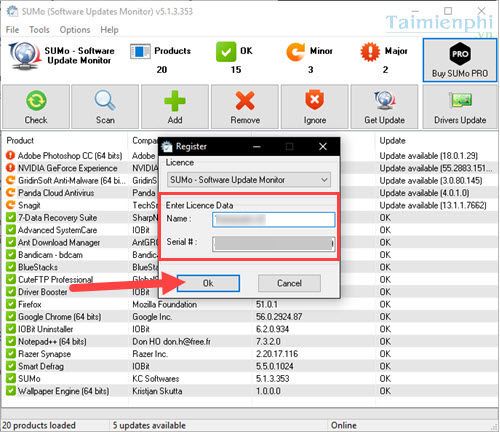Click the Get Update button

(384, 107)
